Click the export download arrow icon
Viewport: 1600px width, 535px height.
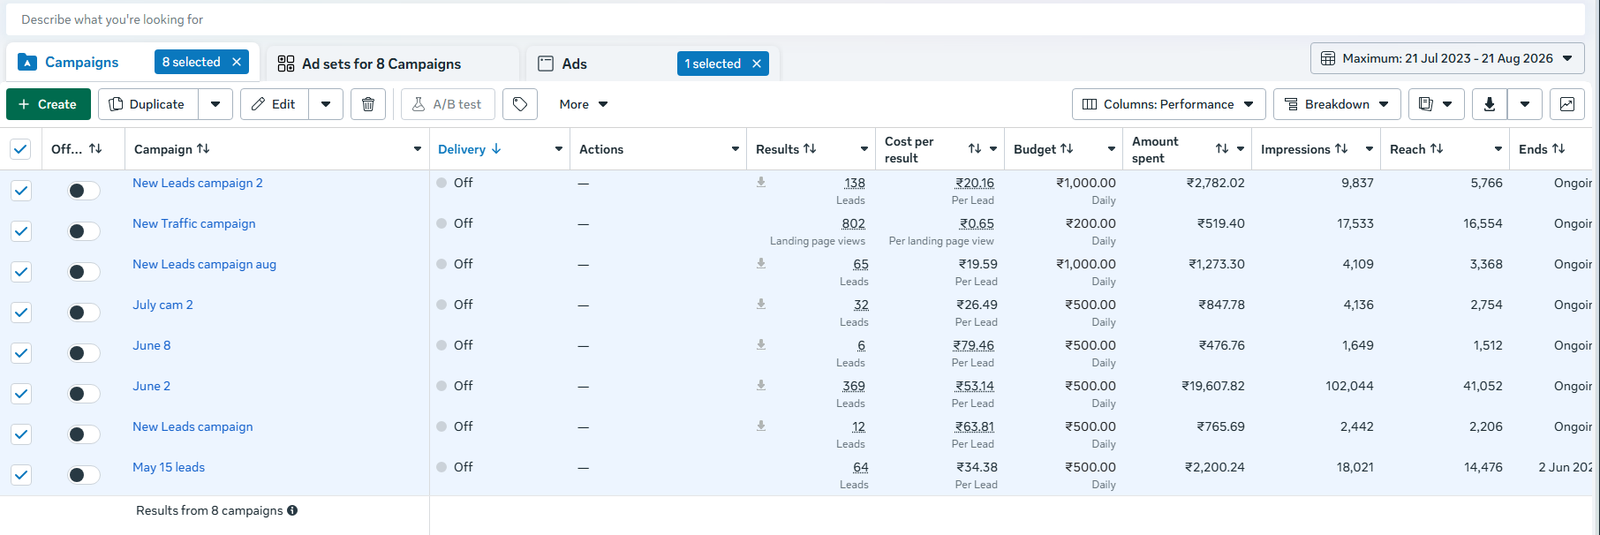pos(1489,104)
